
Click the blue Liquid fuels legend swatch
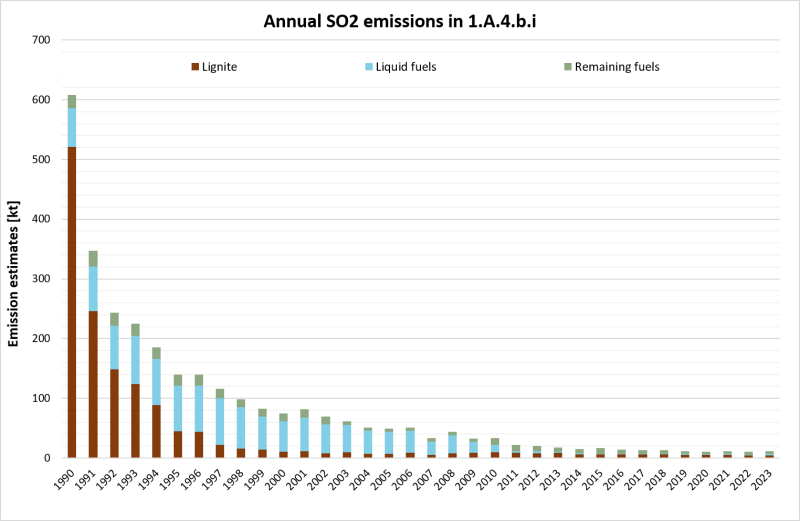pyautogui.click(x=369, y=67)
